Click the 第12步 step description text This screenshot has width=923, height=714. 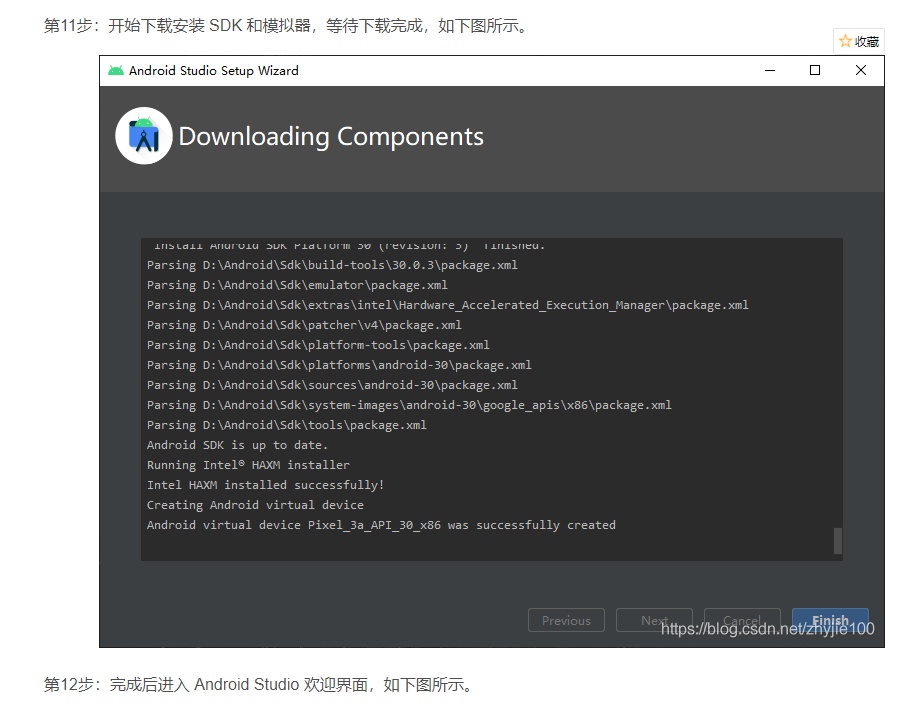coord(260,685)
